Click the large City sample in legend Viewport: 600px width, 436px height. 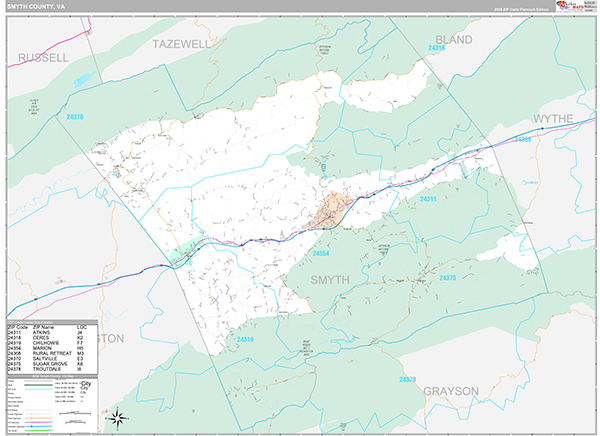pos(86,384)
